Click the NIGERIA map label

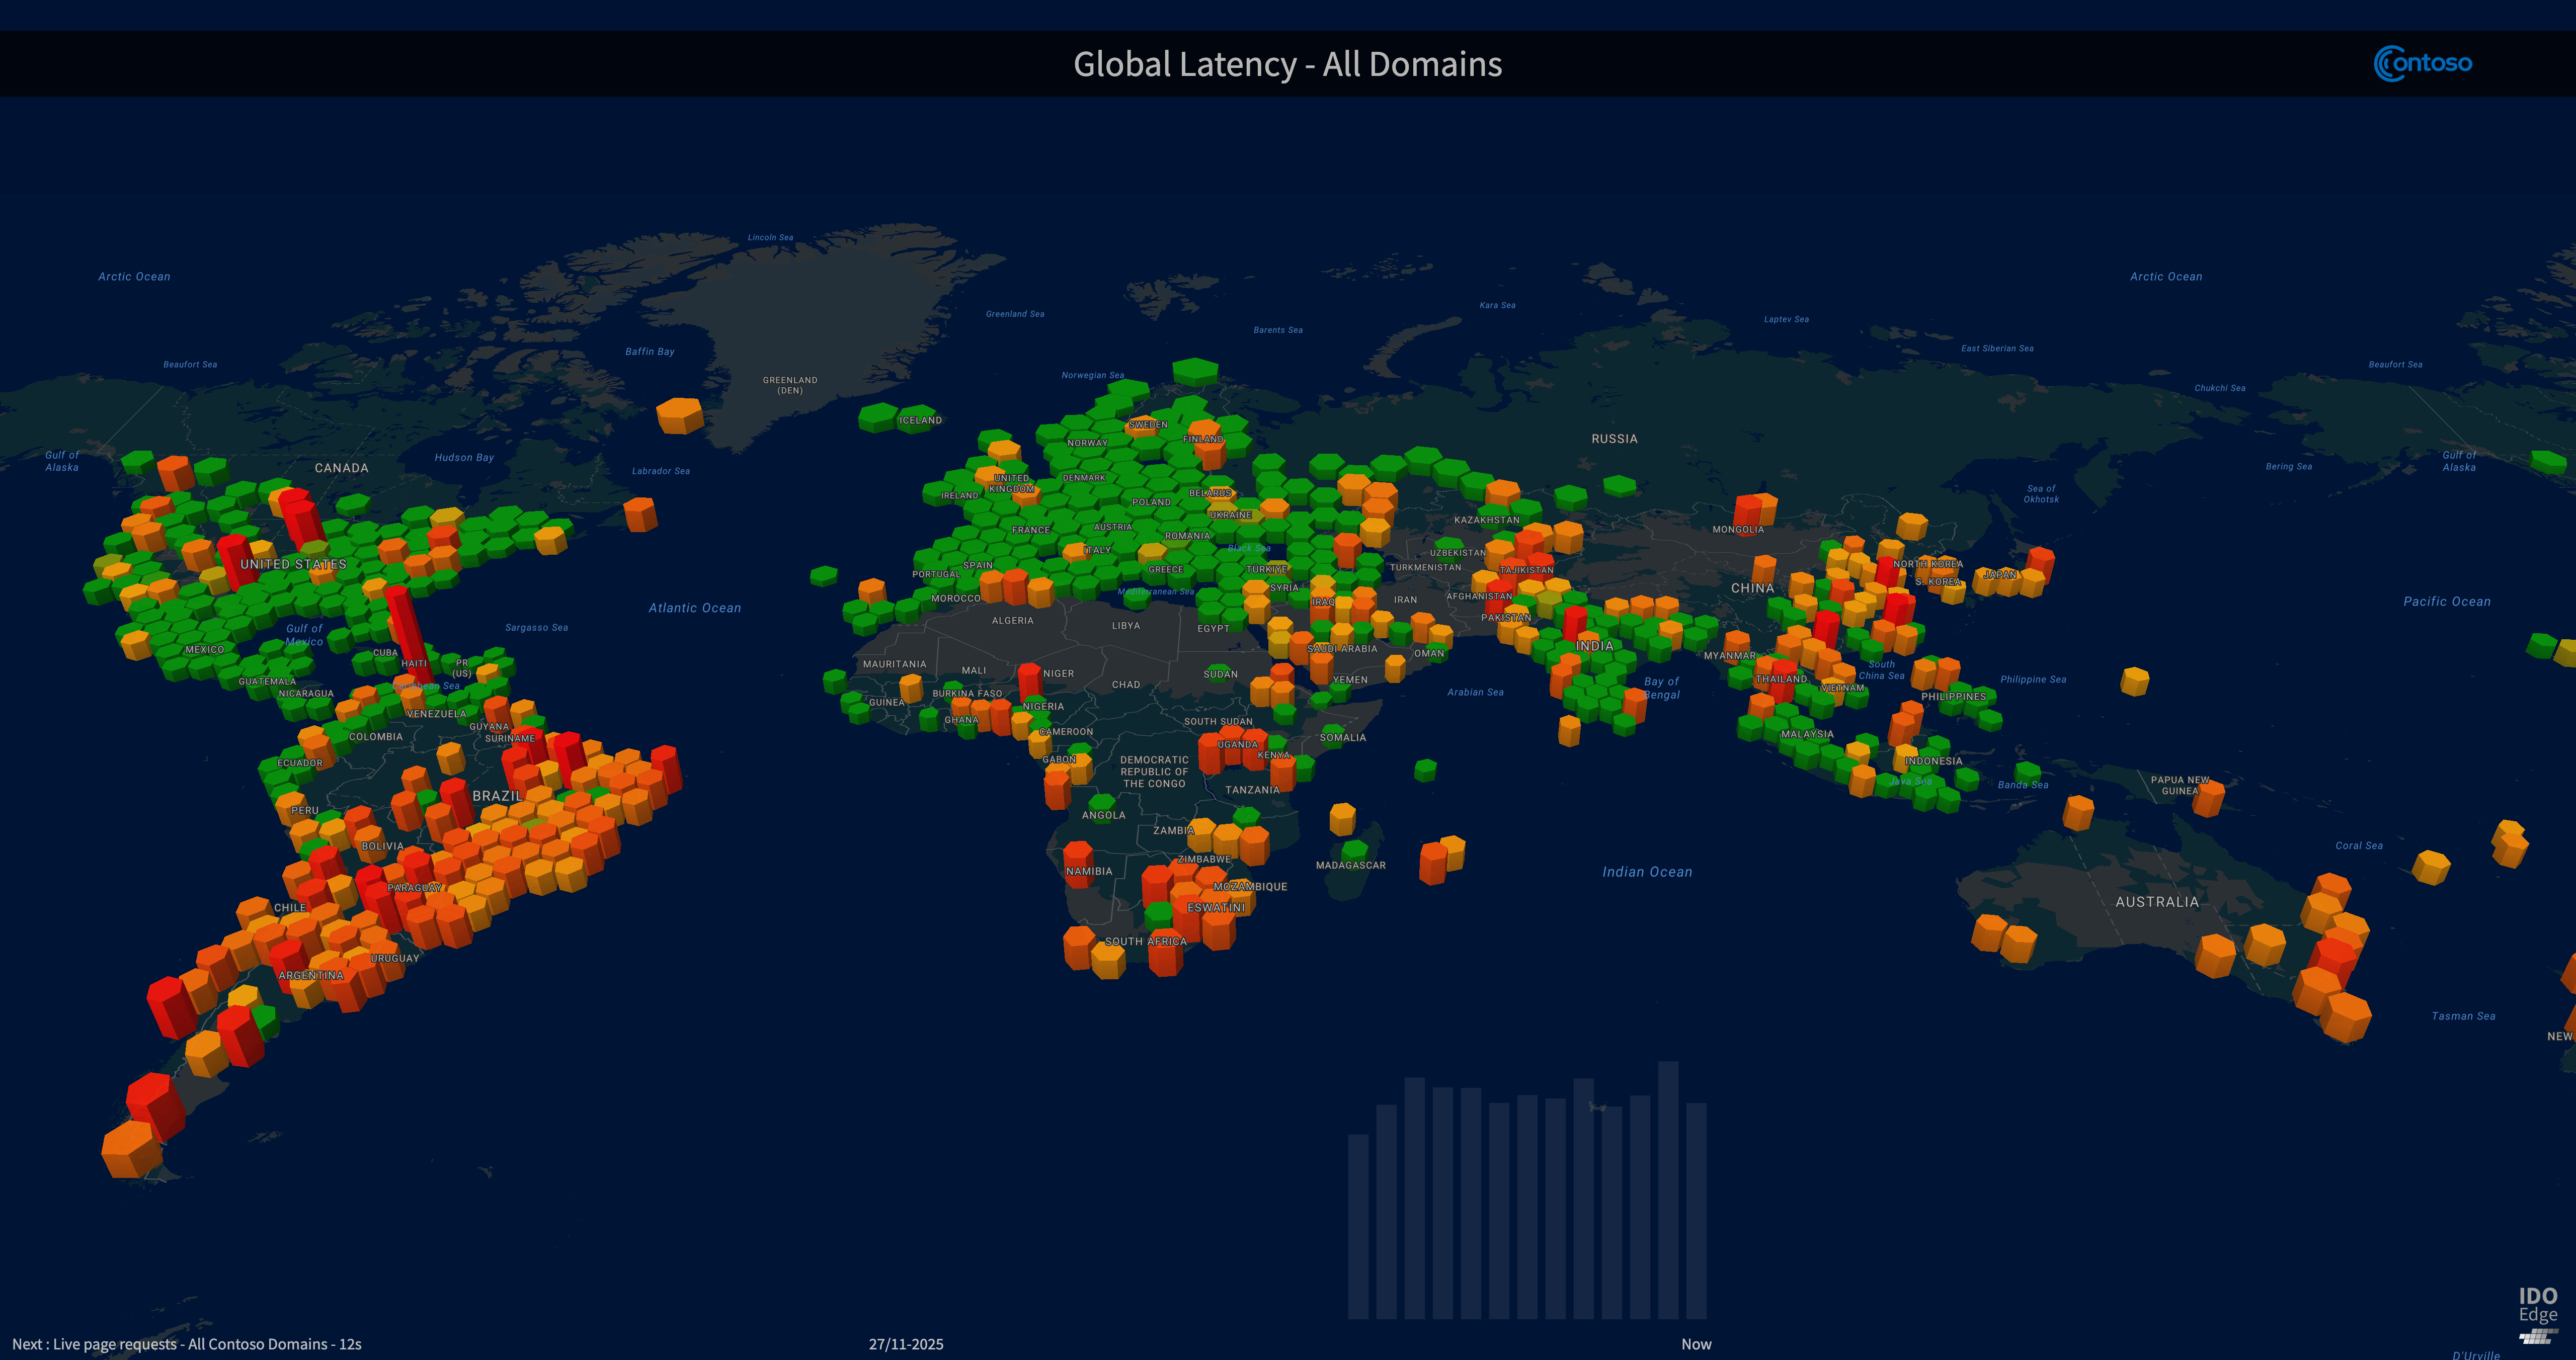(x=1043, y=707)
